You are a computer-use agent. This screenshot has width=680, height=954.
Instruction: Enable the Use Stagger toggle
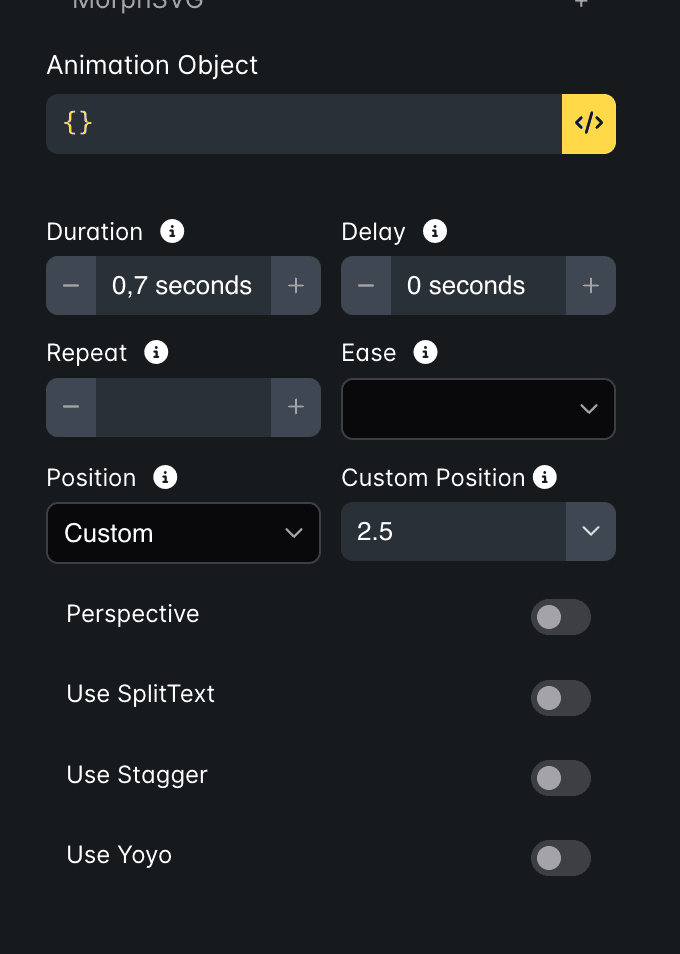pyautogui.click(x=561, y=778)
